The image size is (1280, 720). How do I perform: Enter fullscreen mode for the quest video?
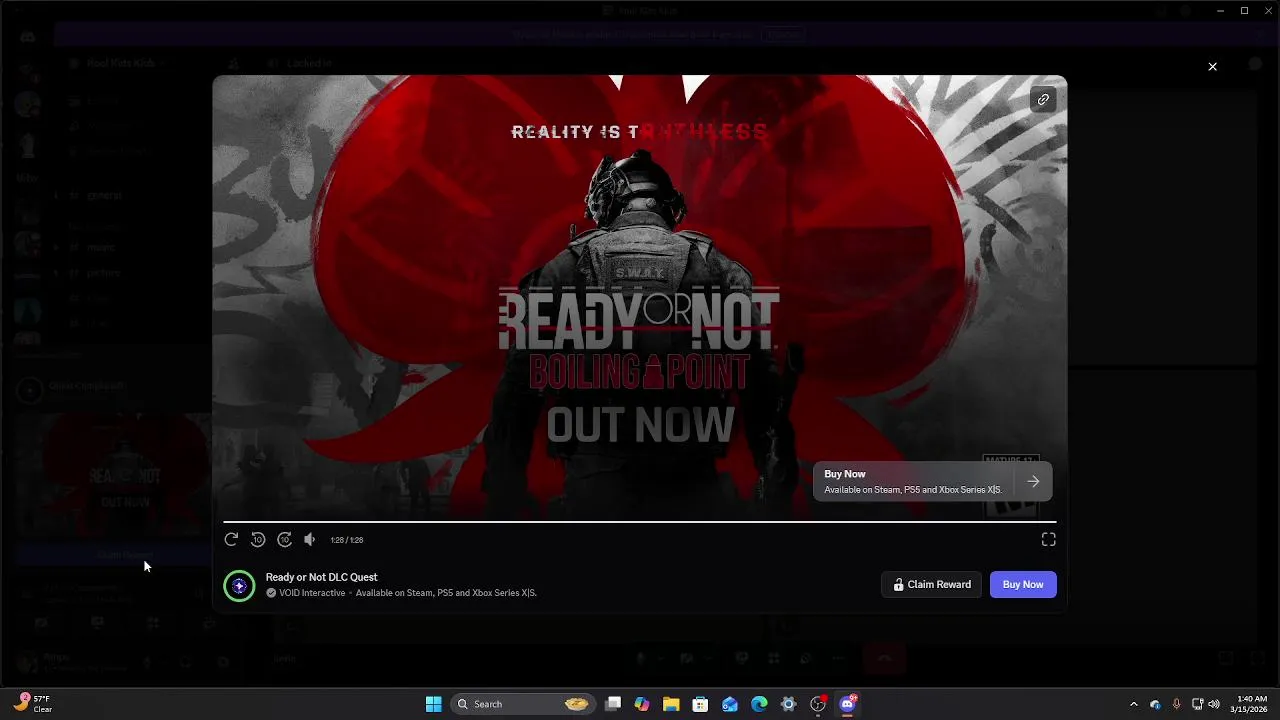point(1048,539)
